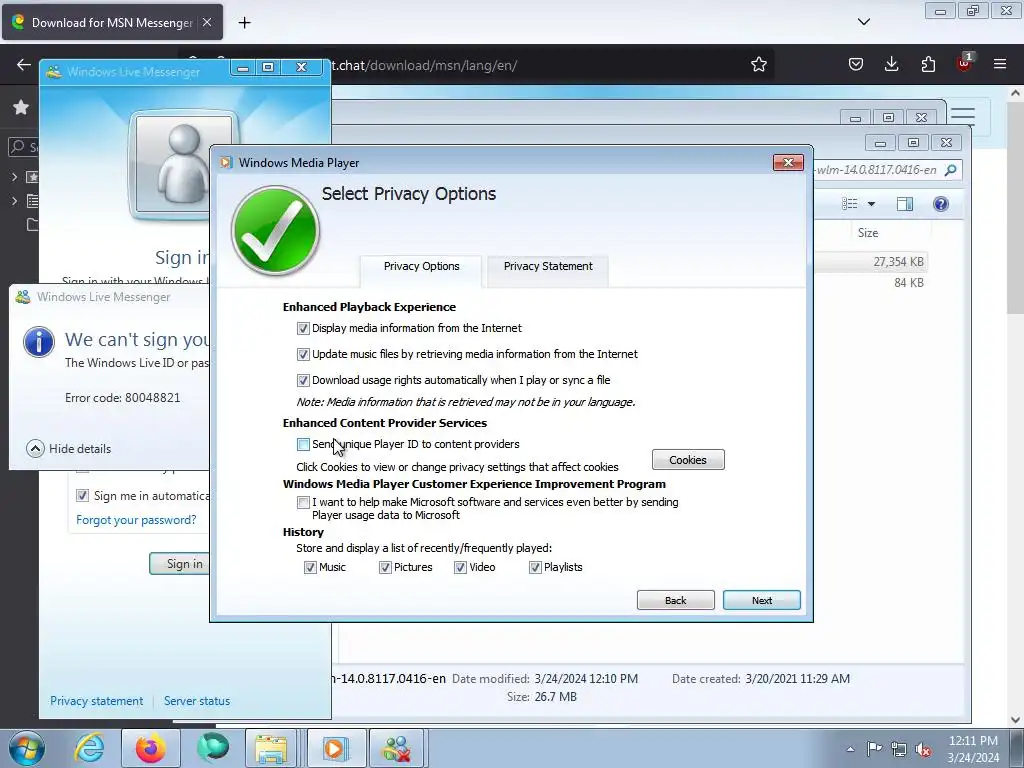Open the Explorer help question mark icon
Viewport: 1024px width, 768px height.
[x=940, y=204]
